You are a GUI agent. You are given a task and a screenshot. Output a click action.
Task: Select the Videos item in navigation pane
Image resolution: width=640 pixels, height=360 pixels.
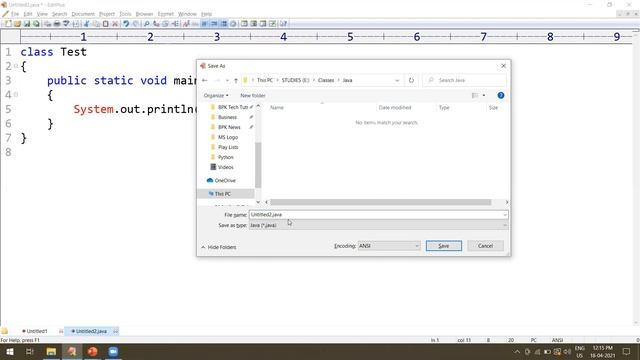[225, 167]
